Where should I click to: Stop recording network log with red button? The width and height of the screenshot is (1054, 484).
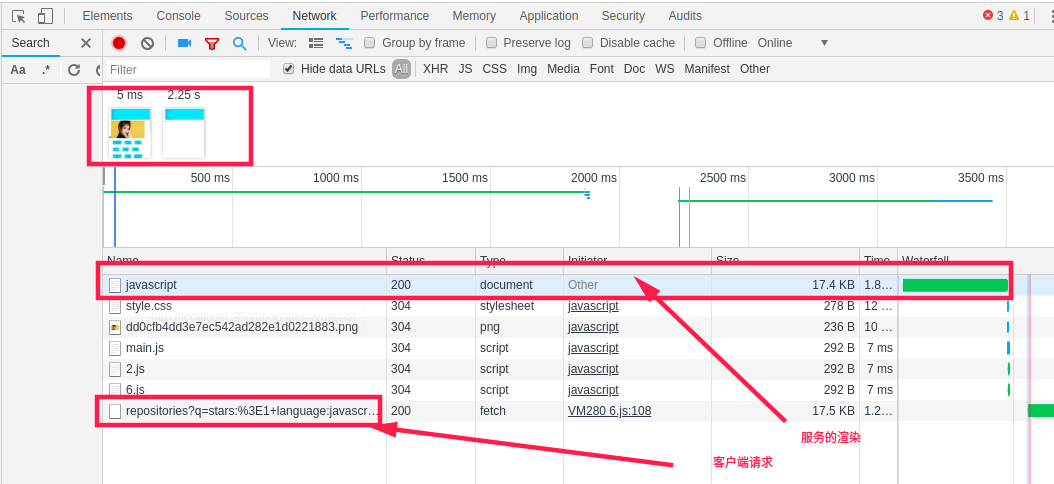[119, 43]
